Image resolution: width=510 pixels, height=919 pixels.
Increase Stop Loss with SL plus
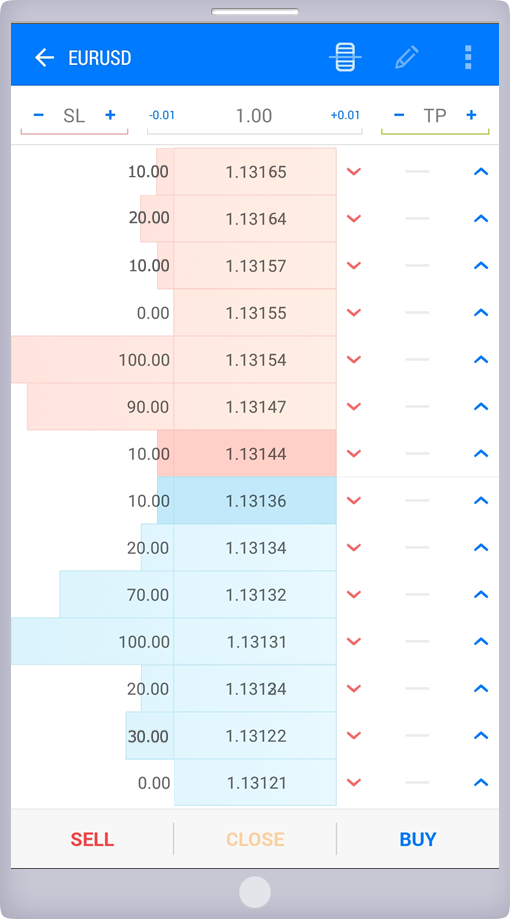pos(110,115)
